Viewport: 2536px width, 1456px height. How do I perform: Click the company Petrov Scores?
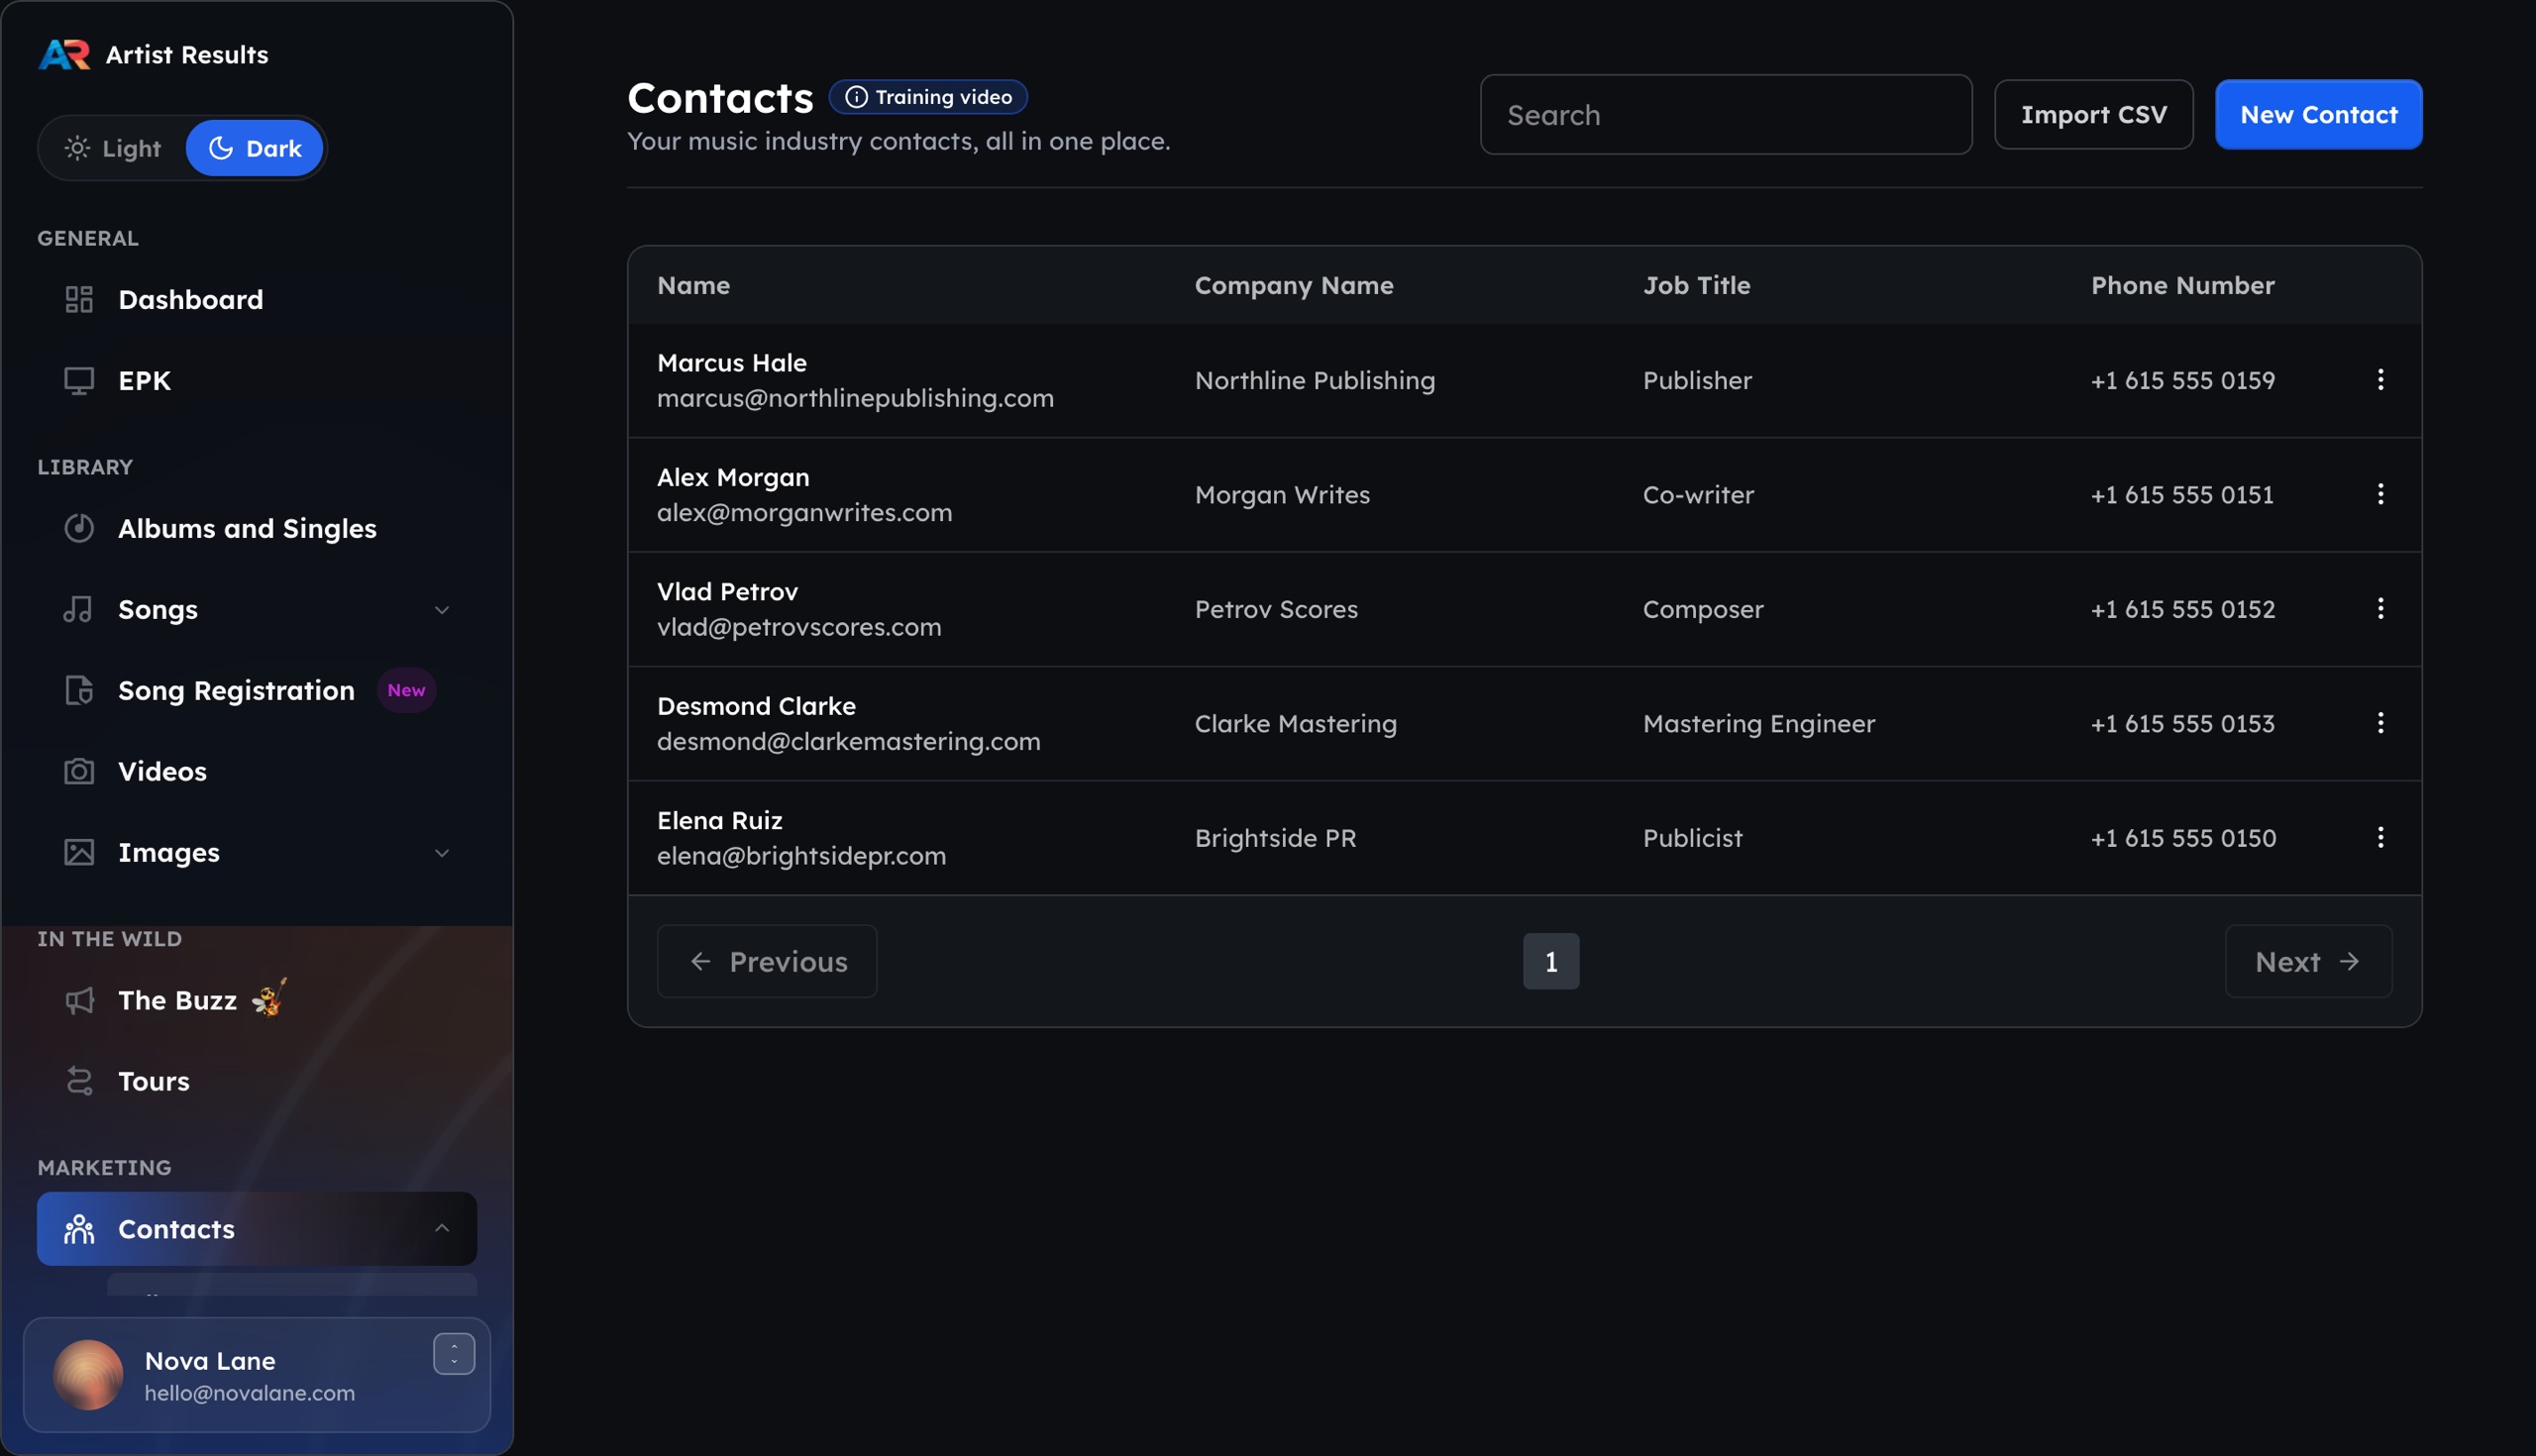(1276, 609)
